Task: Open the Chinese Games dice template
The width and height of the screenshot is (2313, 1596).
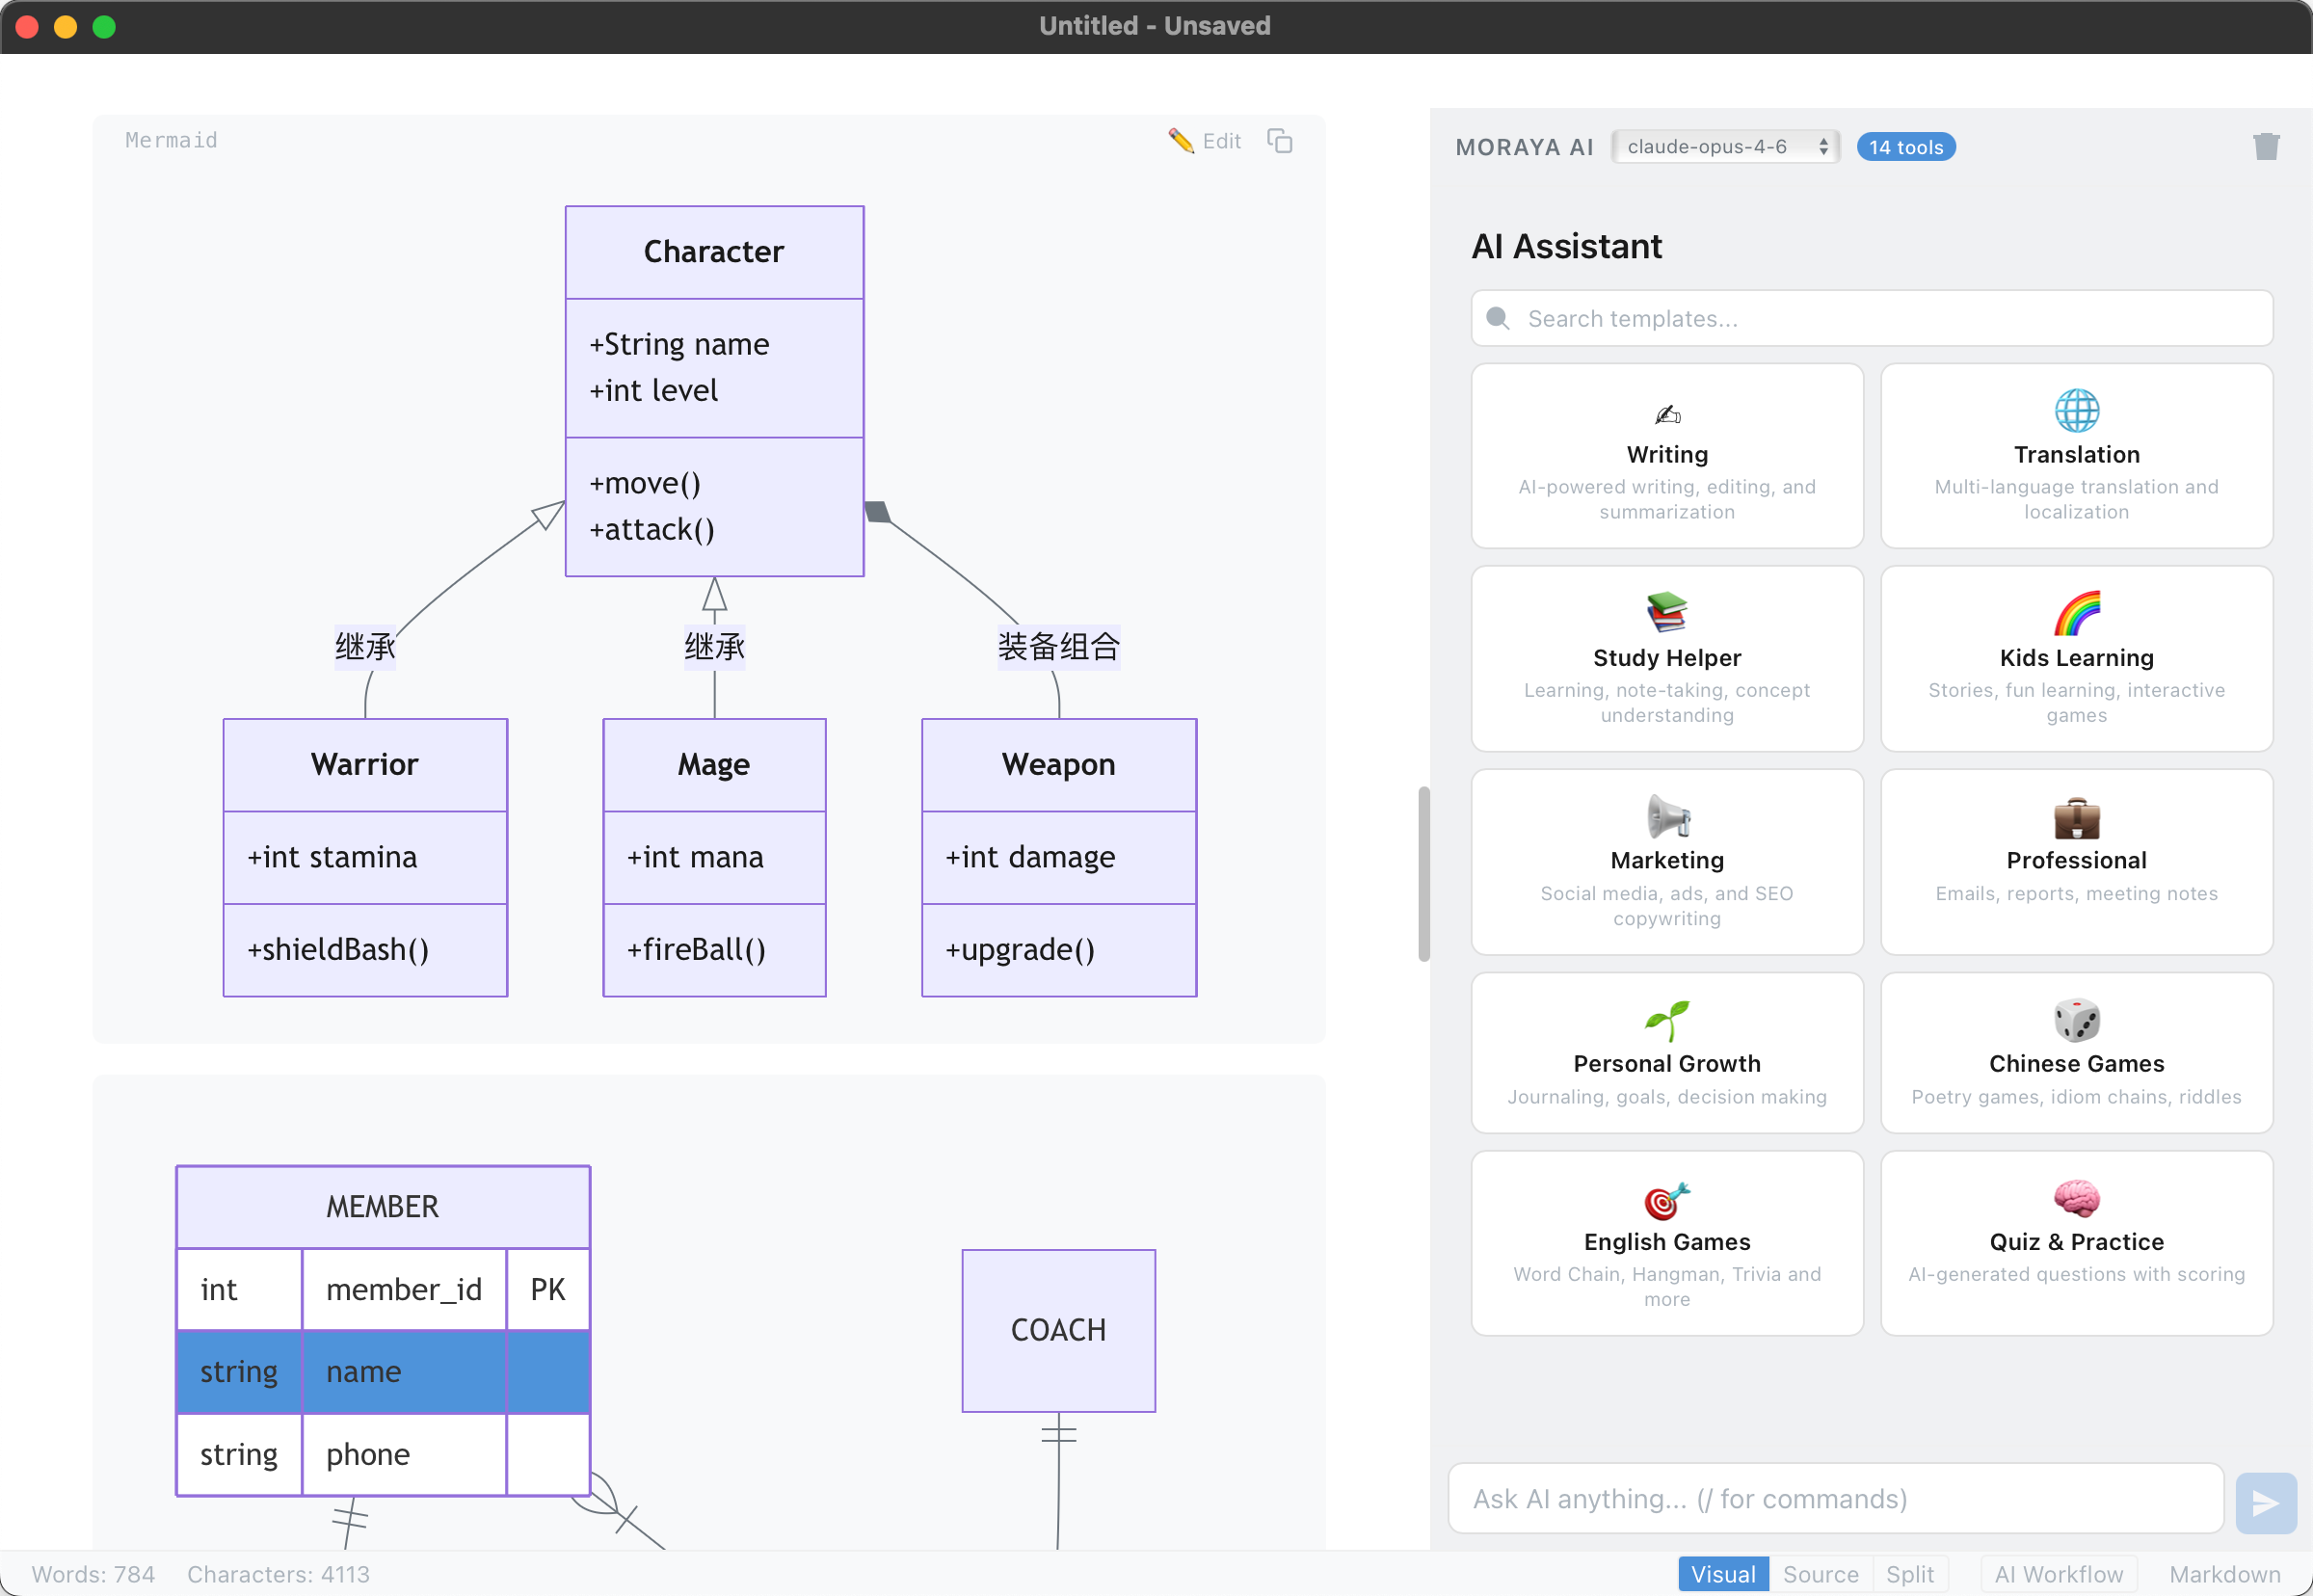Action: 2075,1052
